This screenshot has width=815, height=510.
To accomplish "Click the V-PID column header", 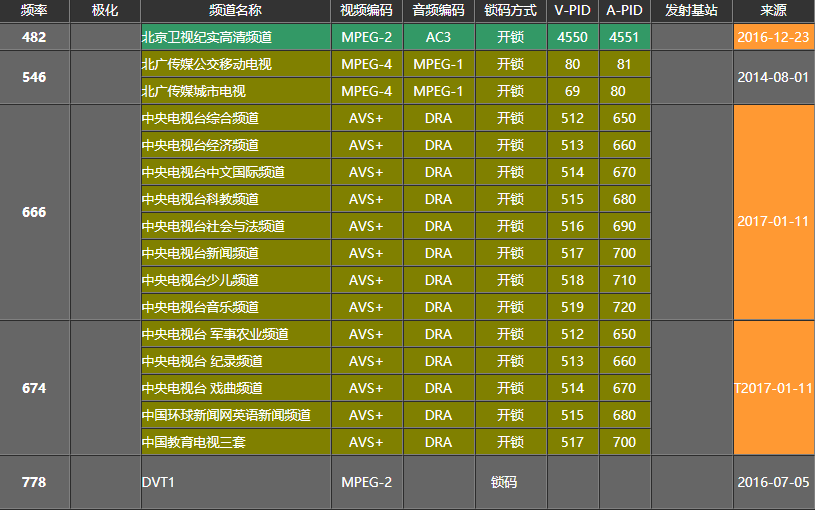I will click(x=572, y=10).
